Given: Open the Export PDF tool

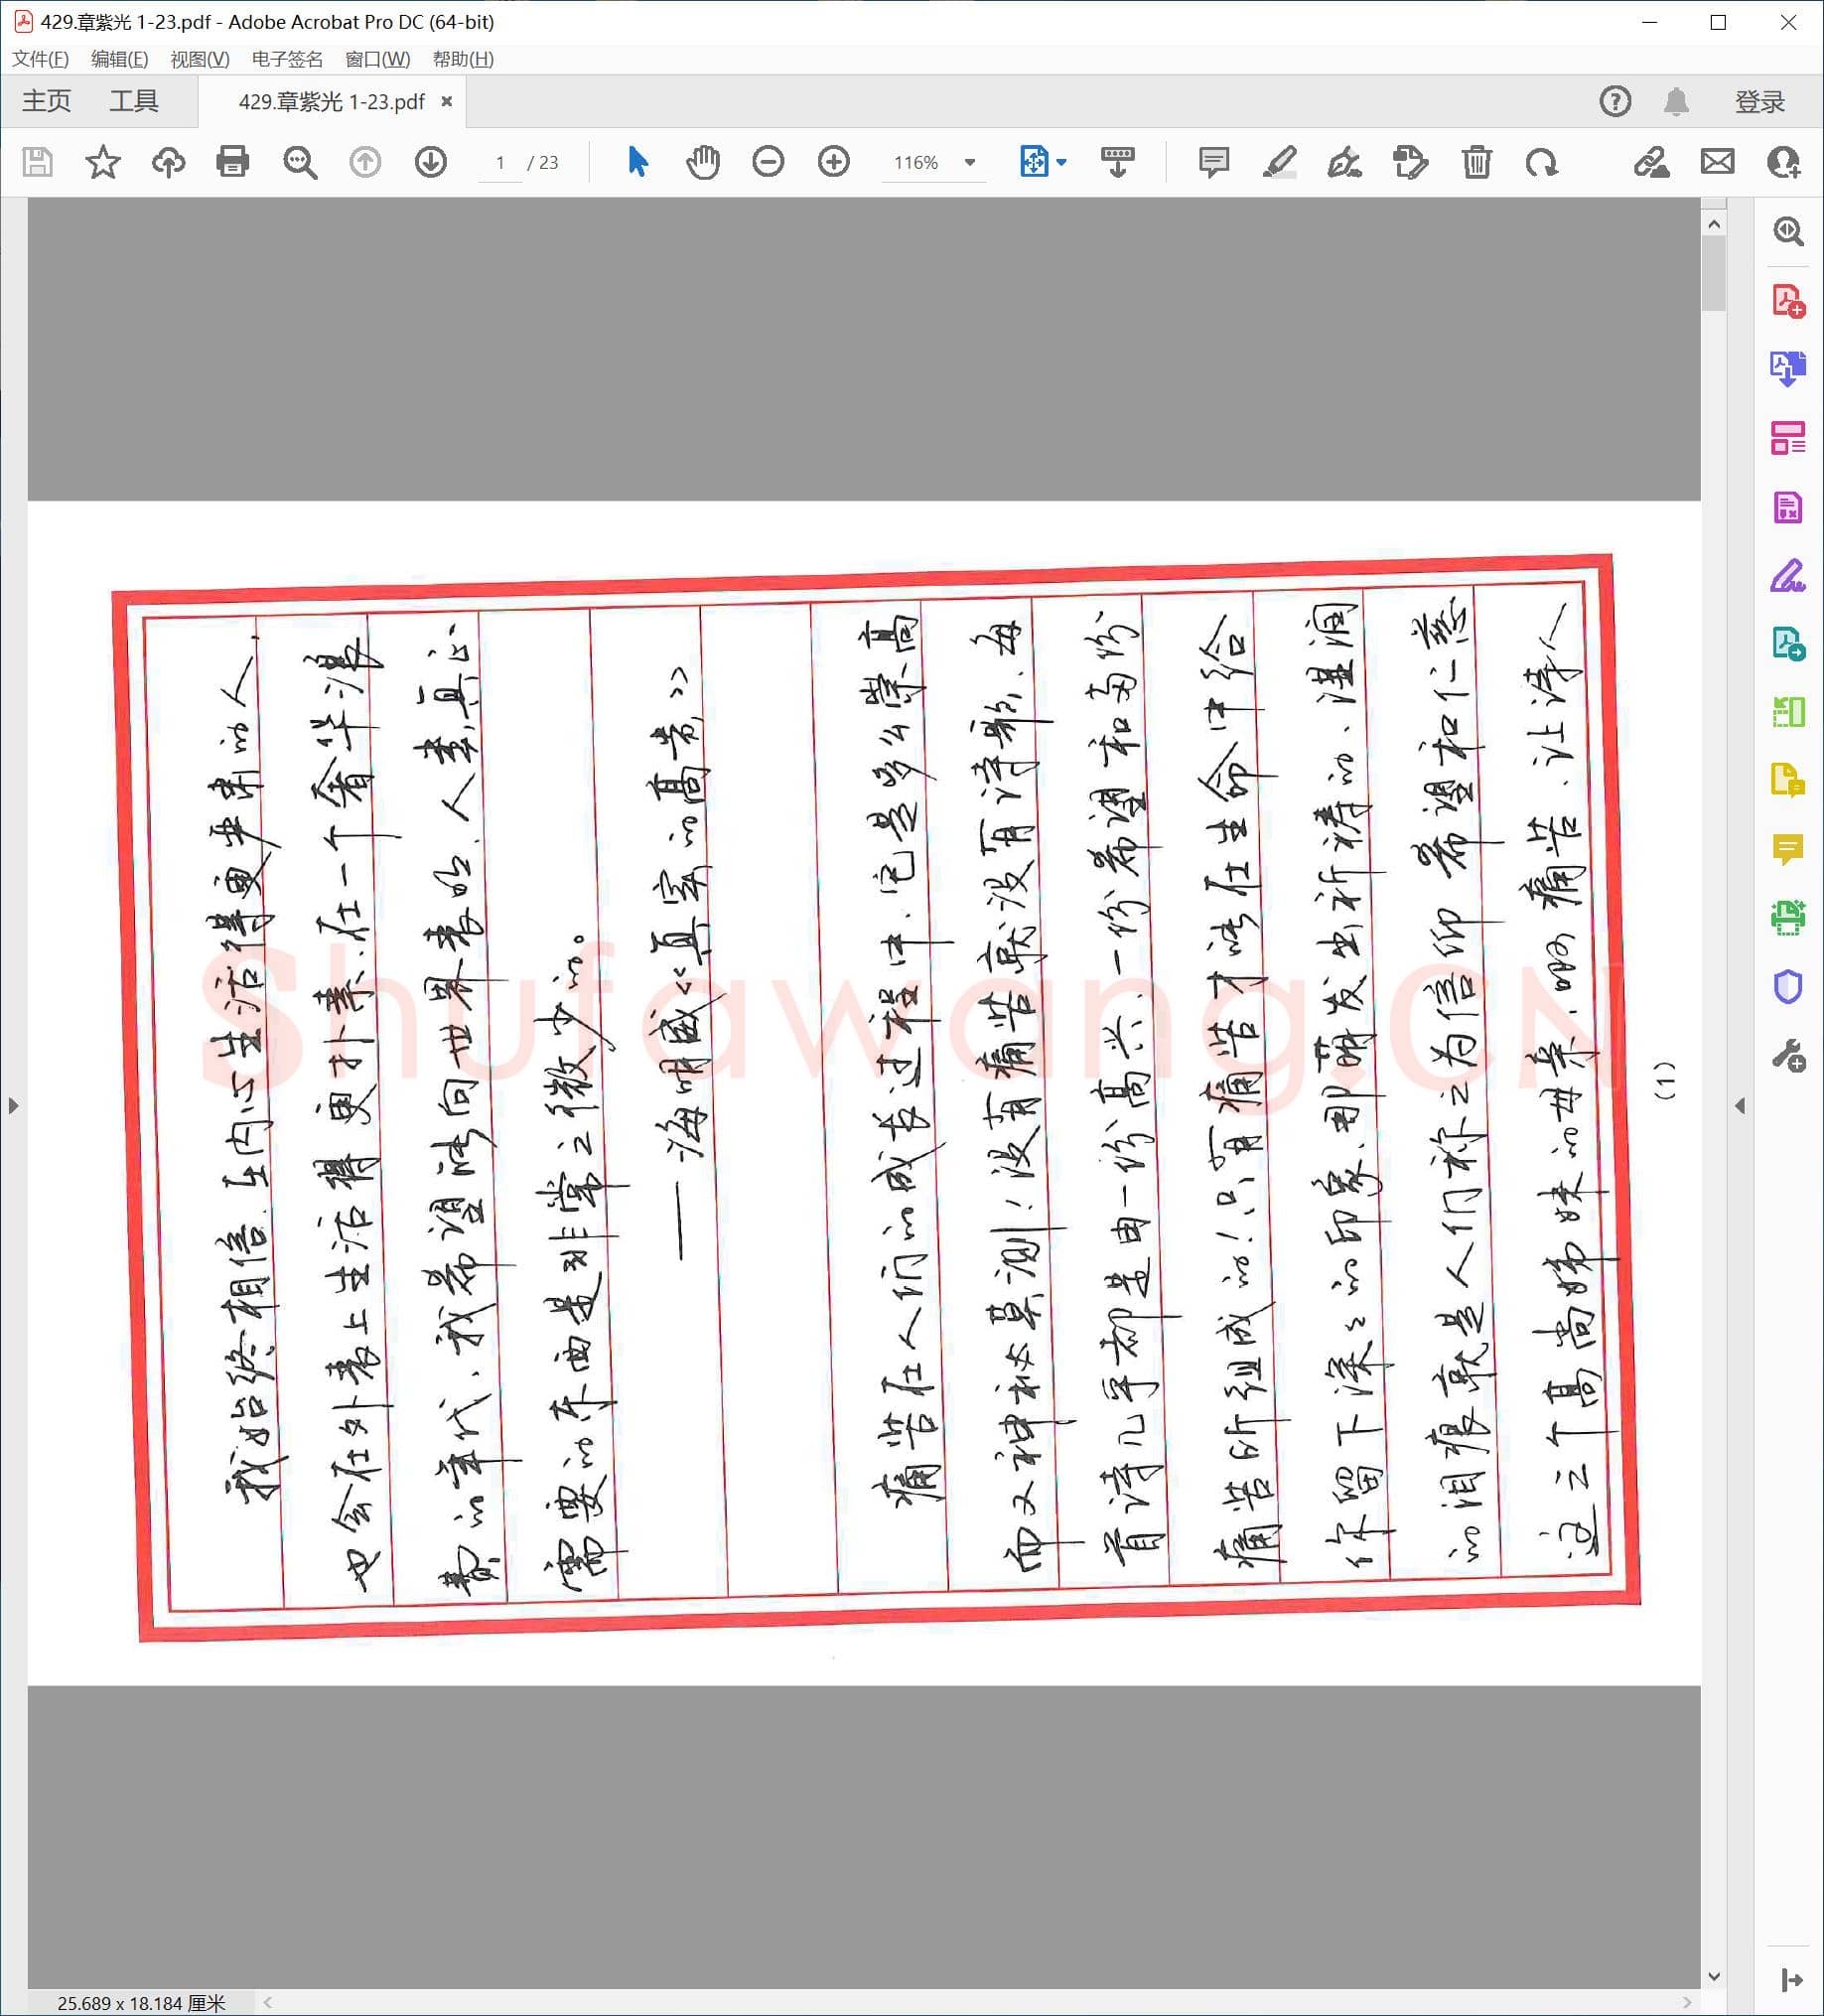Looking at the screenshot, I should (x=1789, y=370).
